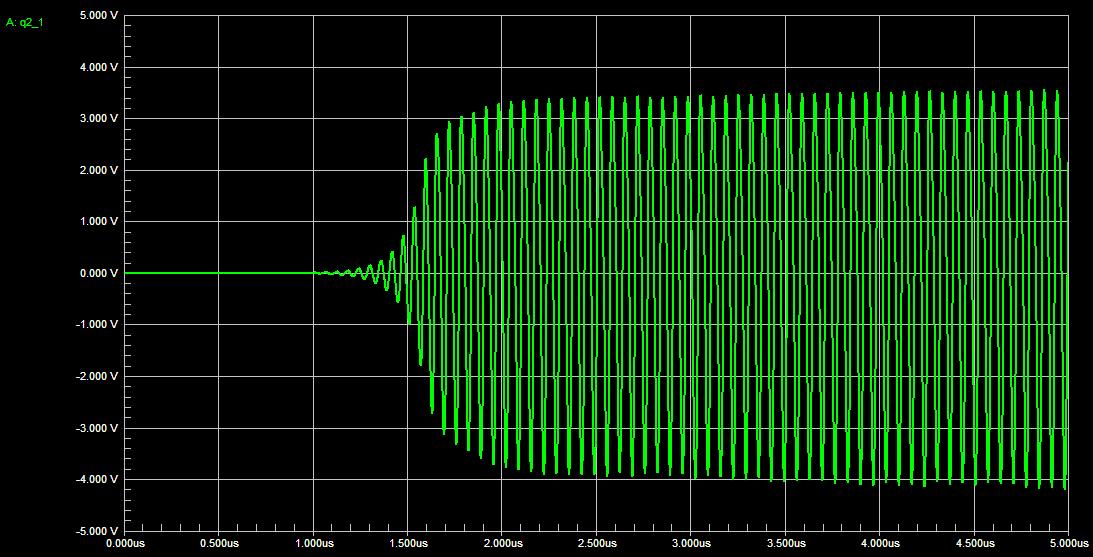Click the 5.000 V y-axis label

coord(99,16)
